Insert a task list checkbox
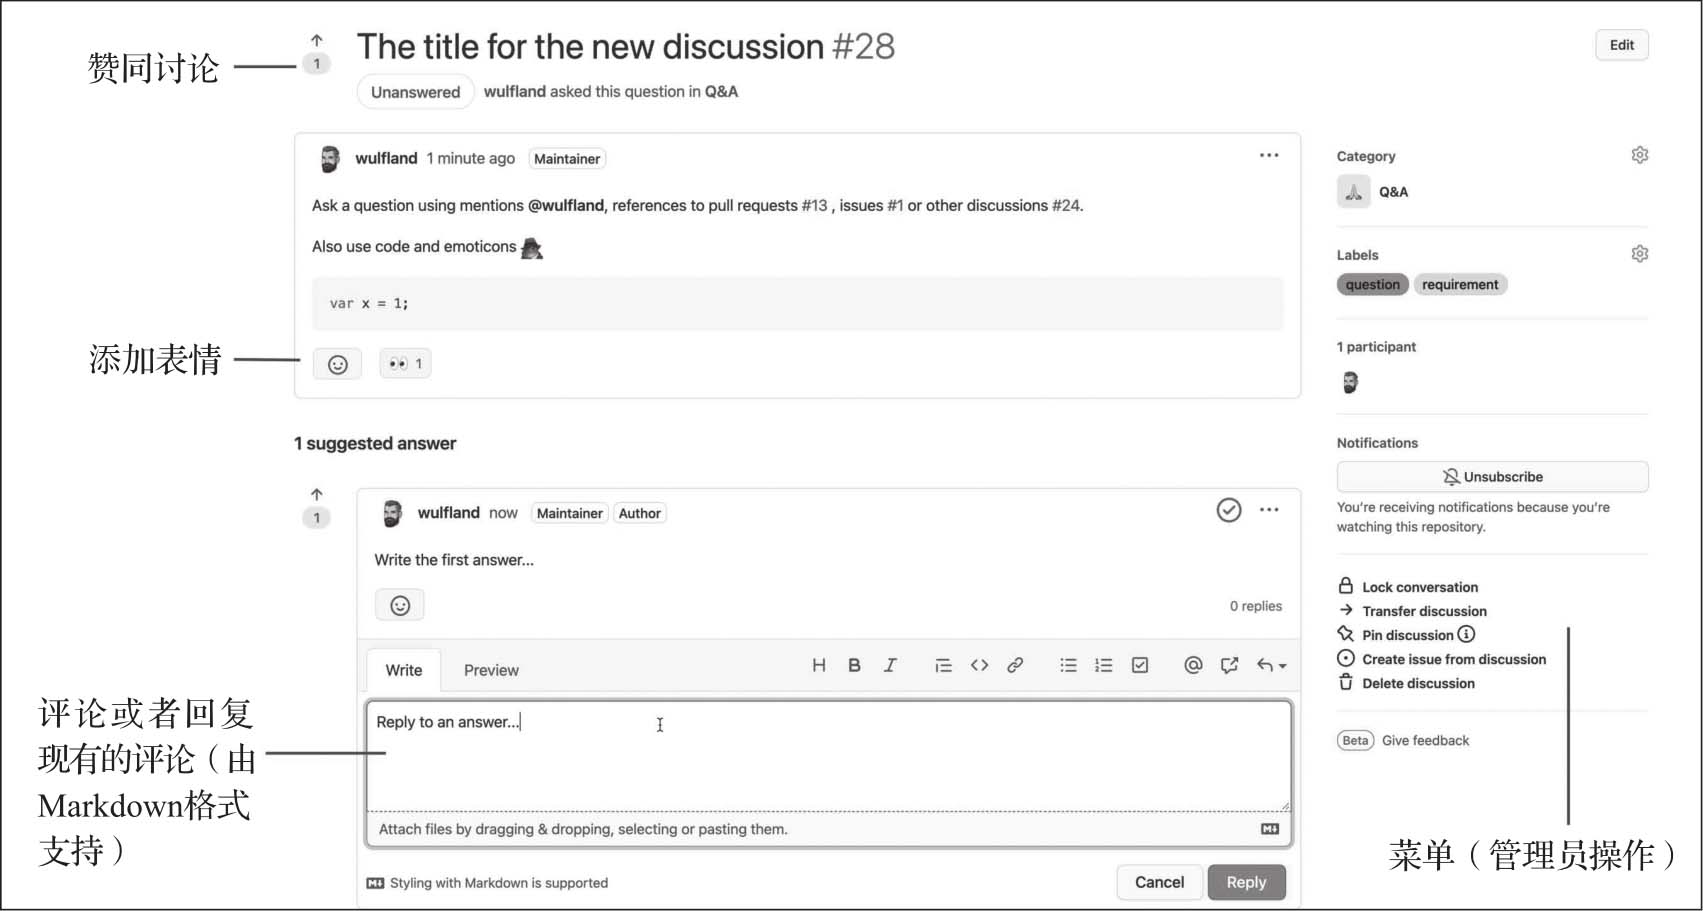 pos(1140,666)
